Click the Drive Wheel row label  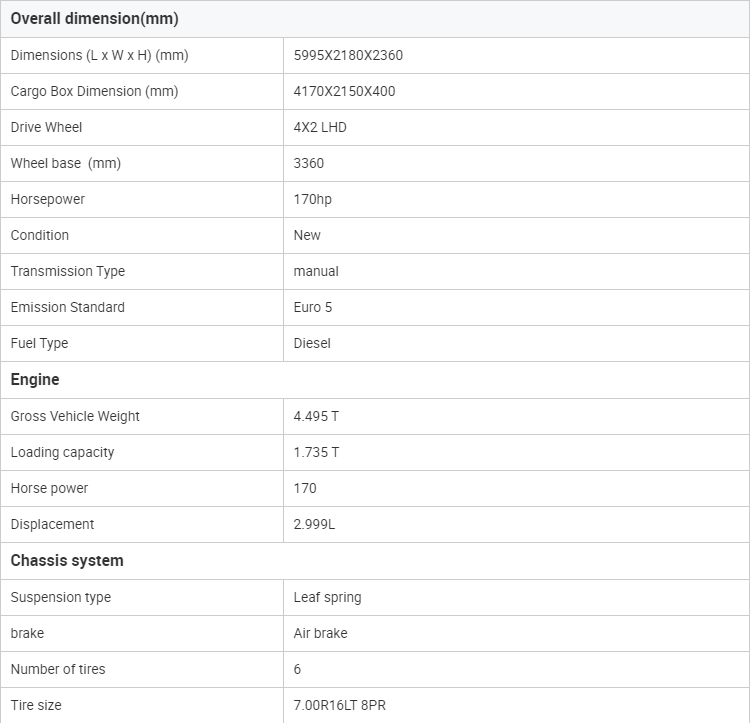coord(46,127)
